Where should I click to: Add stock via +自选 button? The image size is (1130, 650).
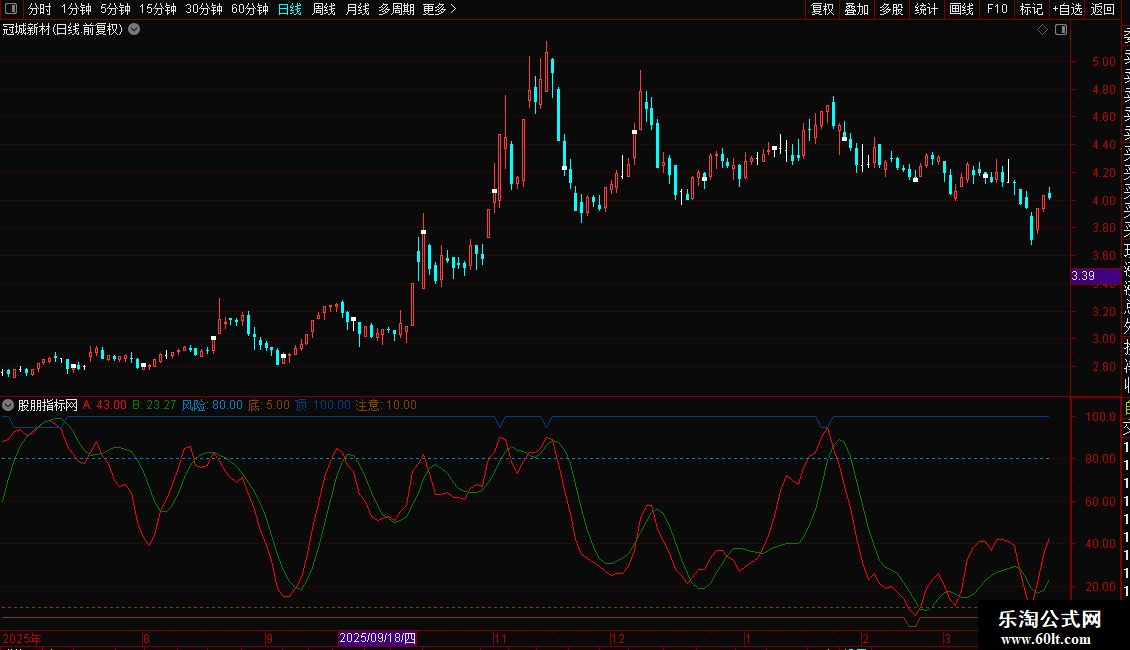tap(1067, 9)
